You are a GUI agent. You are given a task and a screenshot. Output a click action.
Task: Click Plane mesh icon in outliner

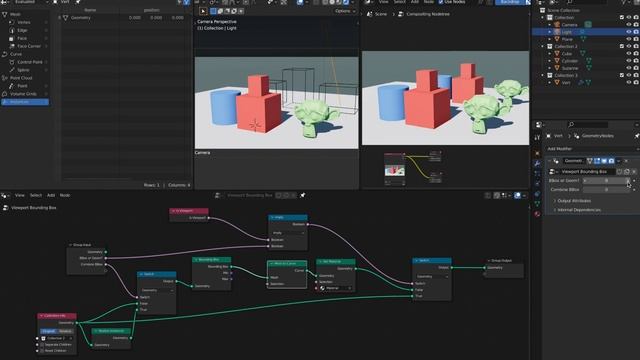557,39
